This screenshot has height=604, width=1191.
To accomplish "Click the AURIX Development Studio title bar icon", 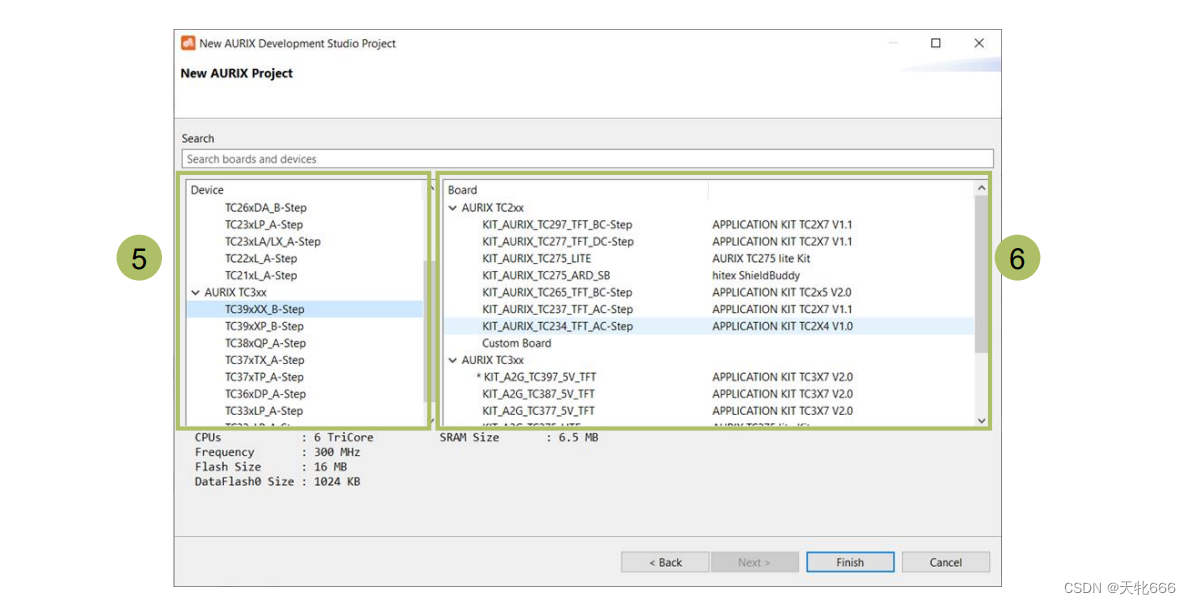I will coord(187,43).
